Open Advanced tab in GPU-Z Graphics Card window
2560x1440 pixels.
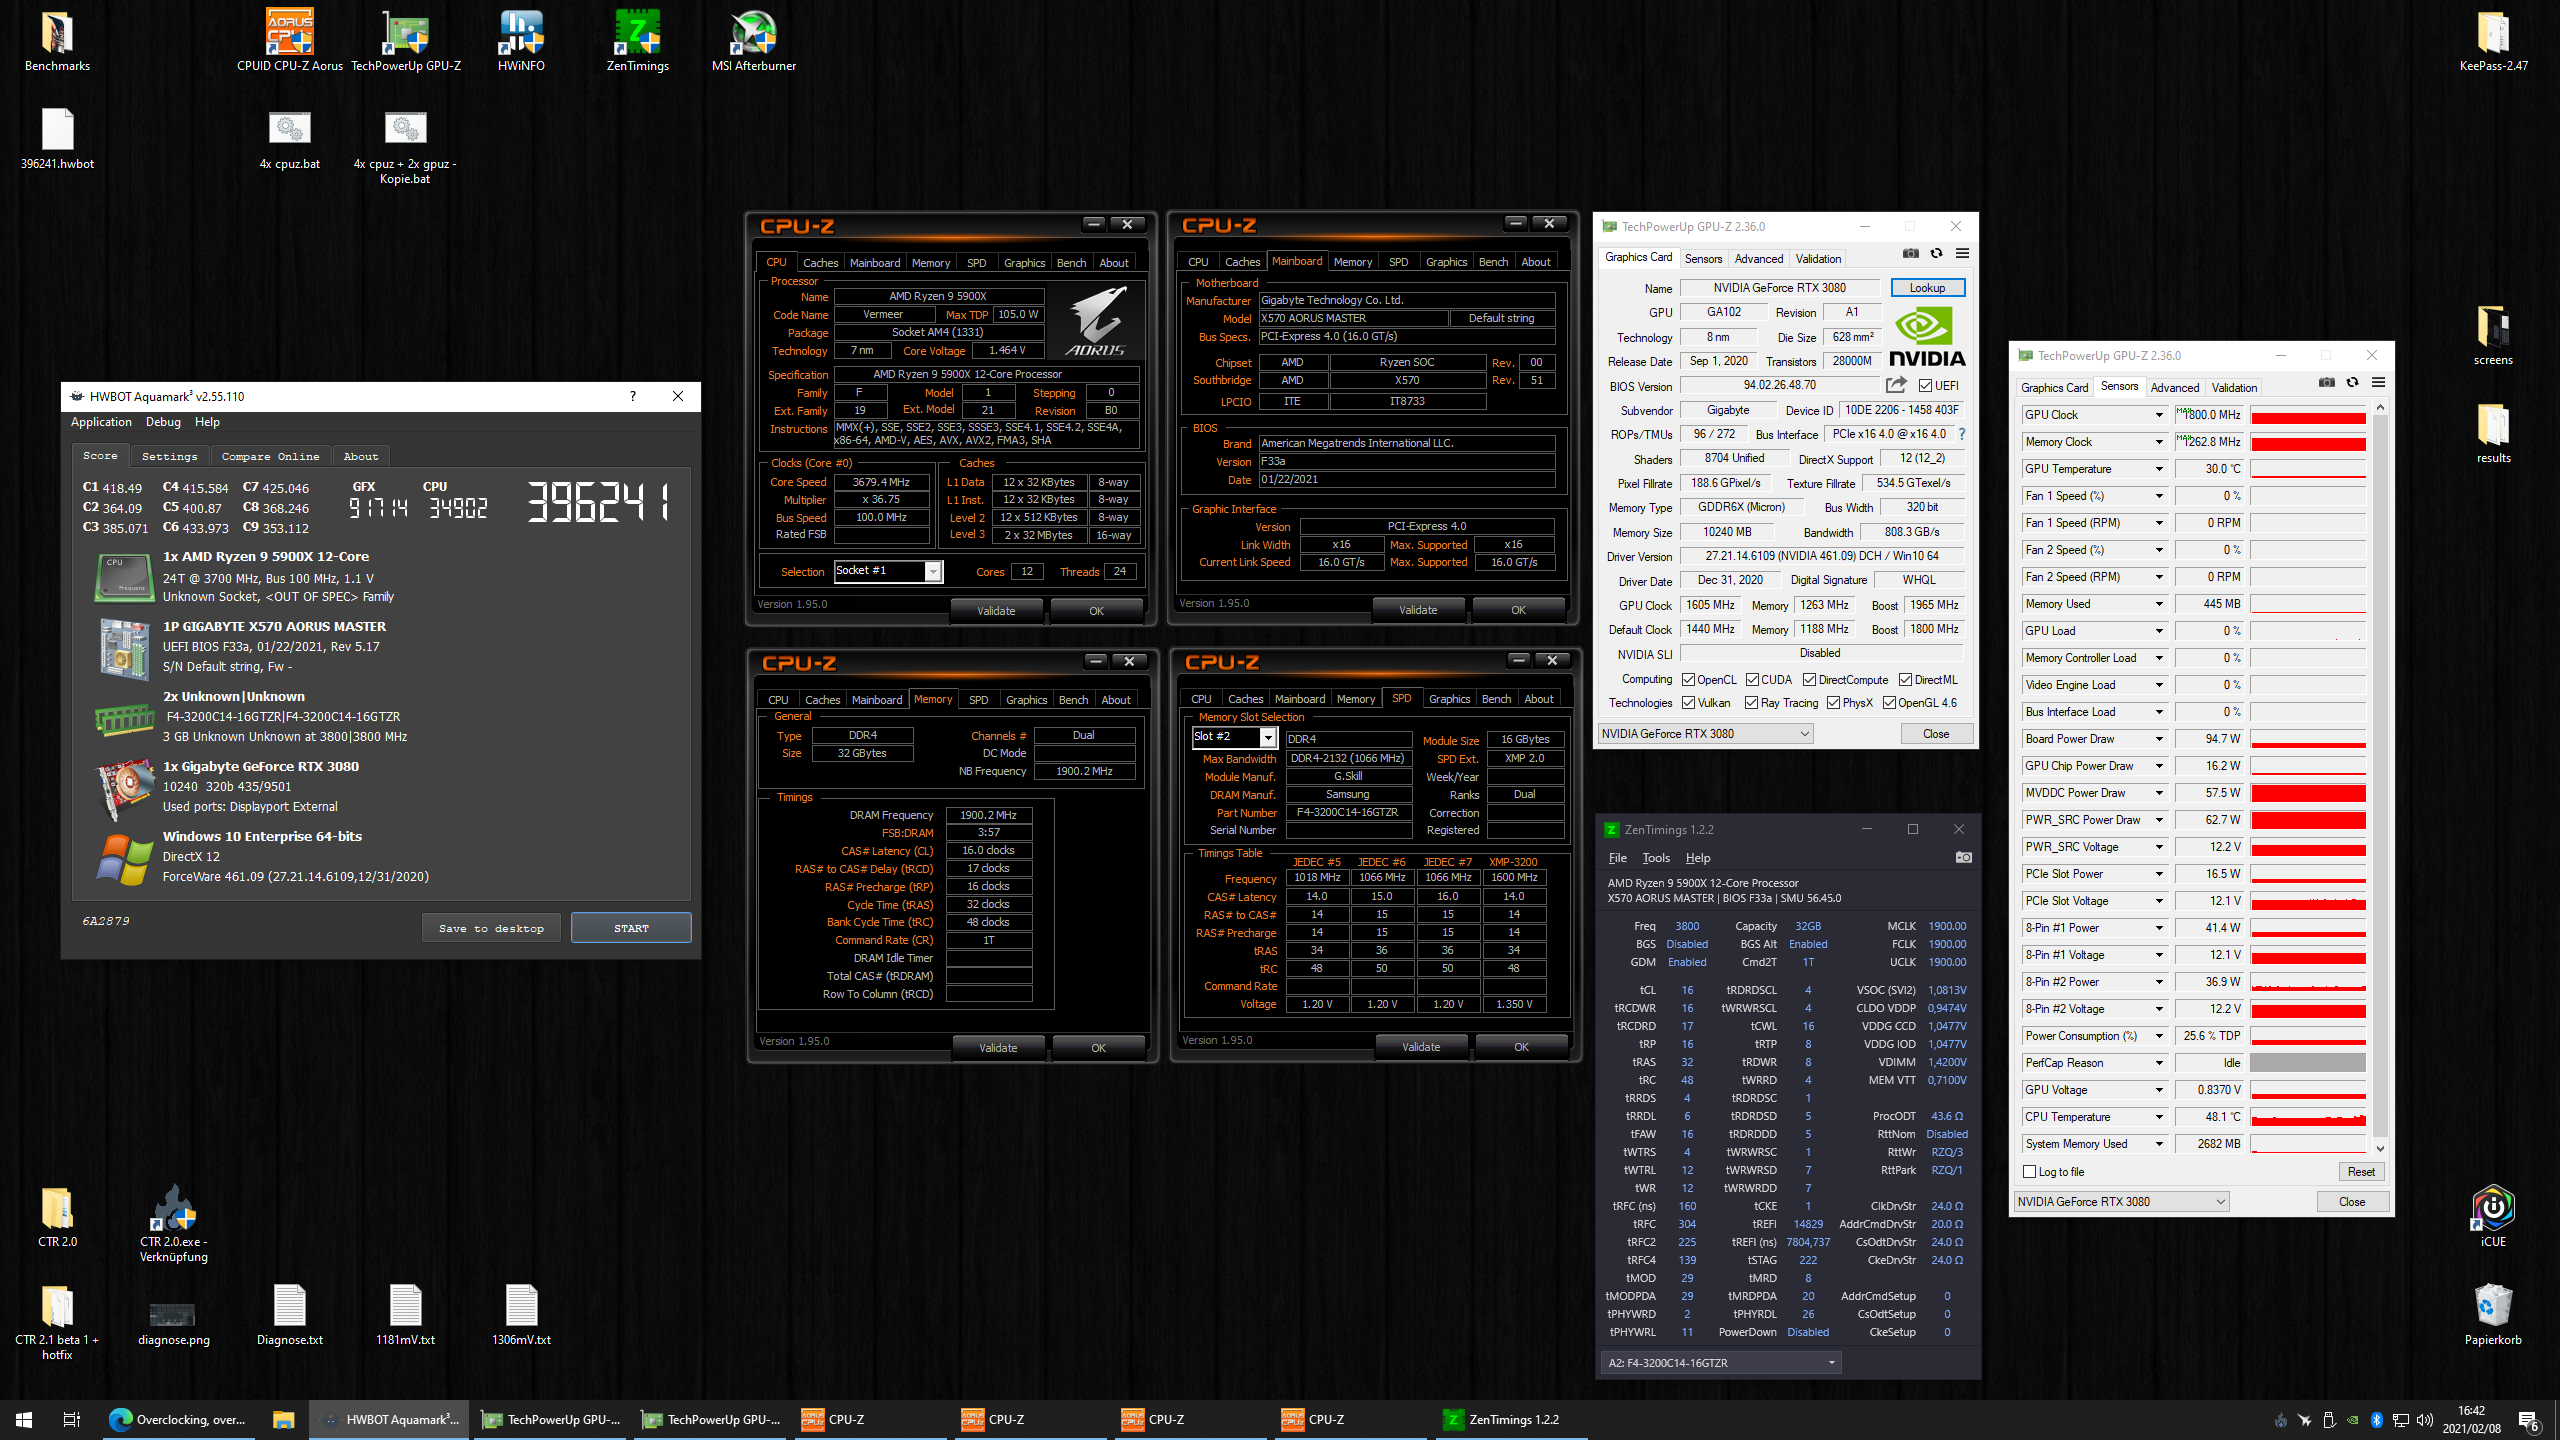tap(1758, 258)
